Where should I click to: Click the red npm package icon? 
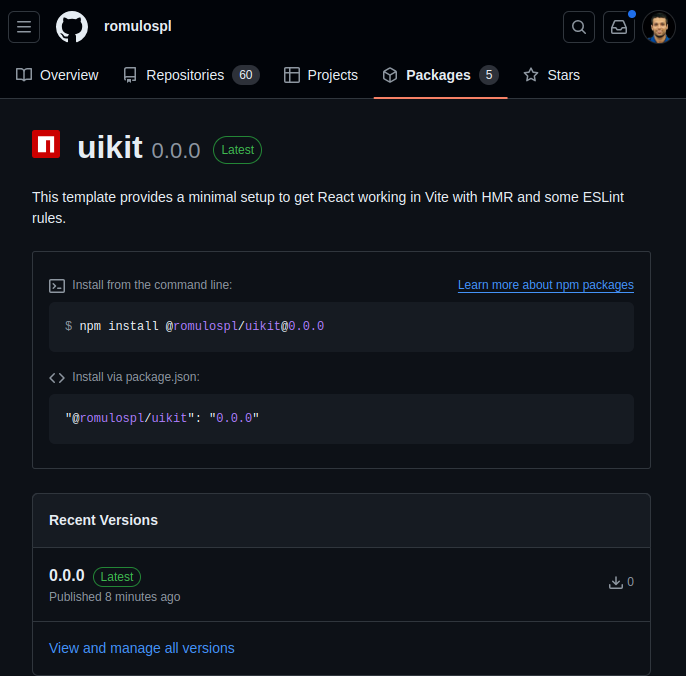point(46,144)
